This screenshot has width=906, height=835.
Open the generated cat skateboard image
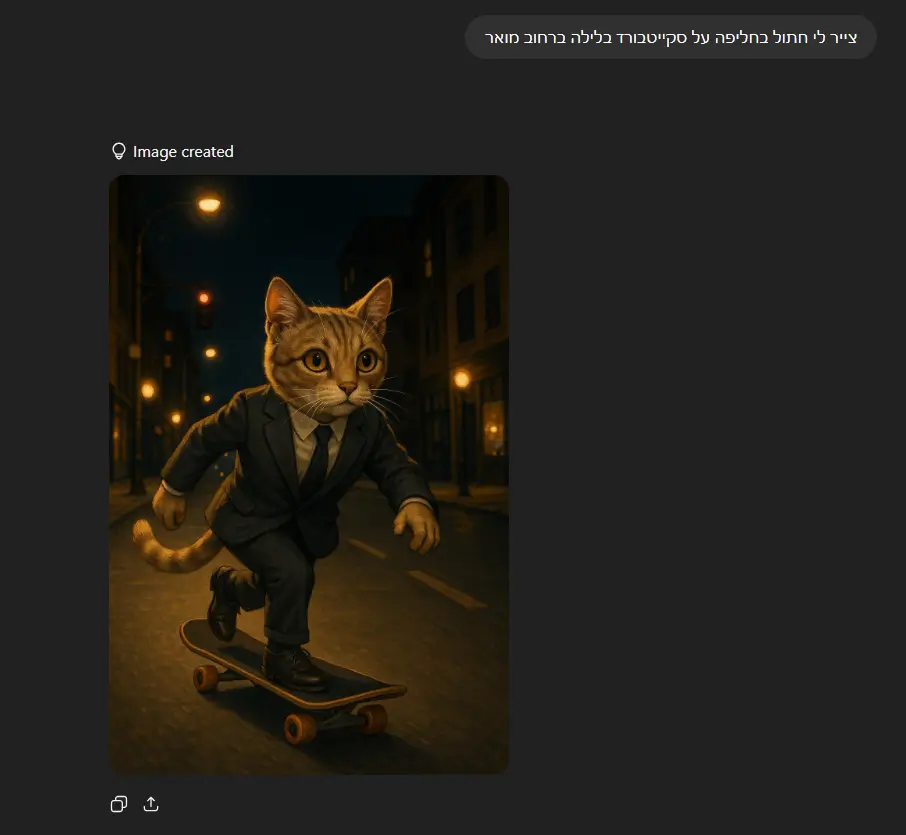click(x=308, y=474)
